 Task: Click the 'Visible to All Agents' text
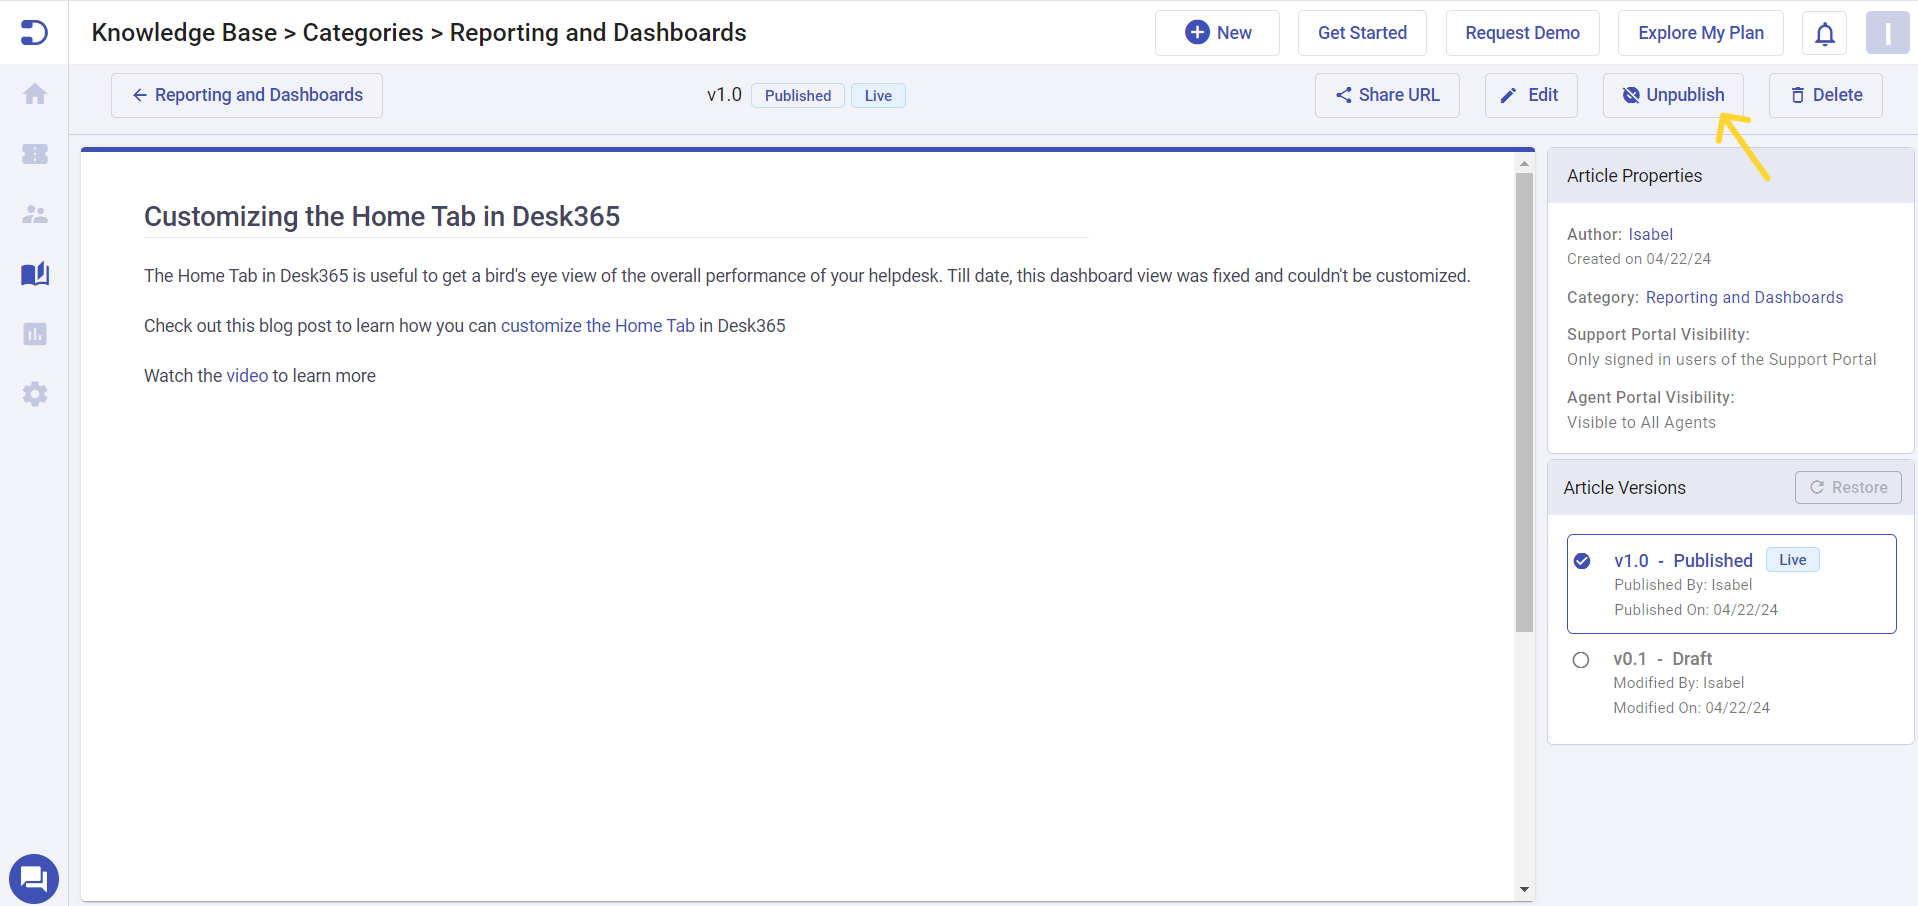[1641, 423]
